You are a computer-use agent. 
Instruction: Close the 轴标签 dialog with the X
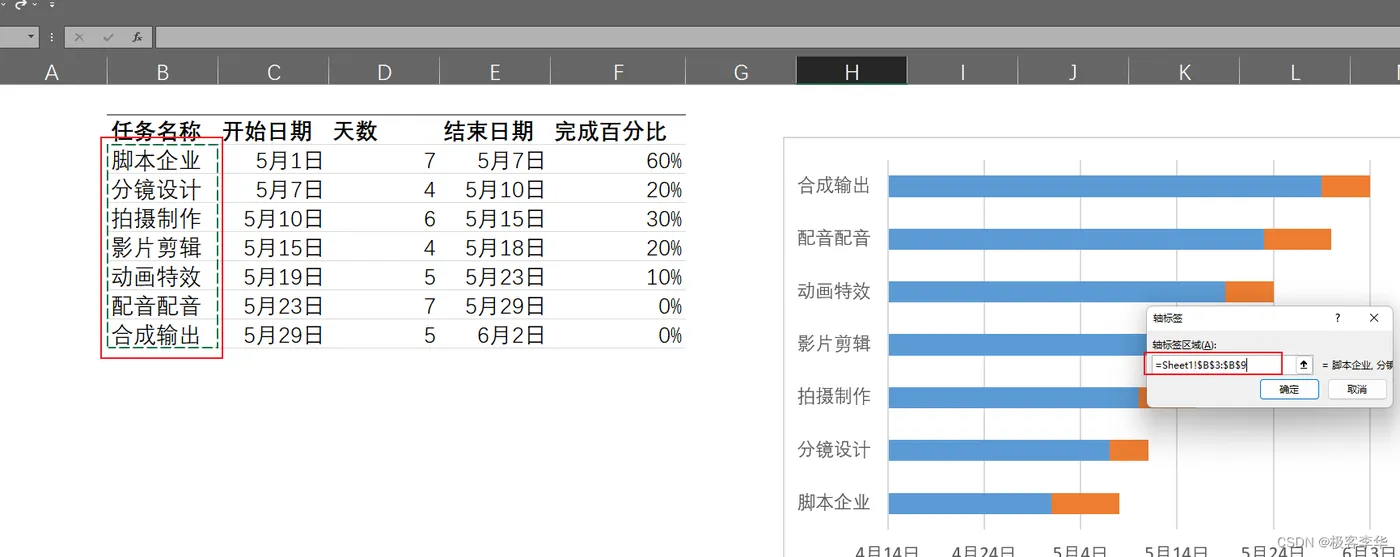[x=1374, y=318]
